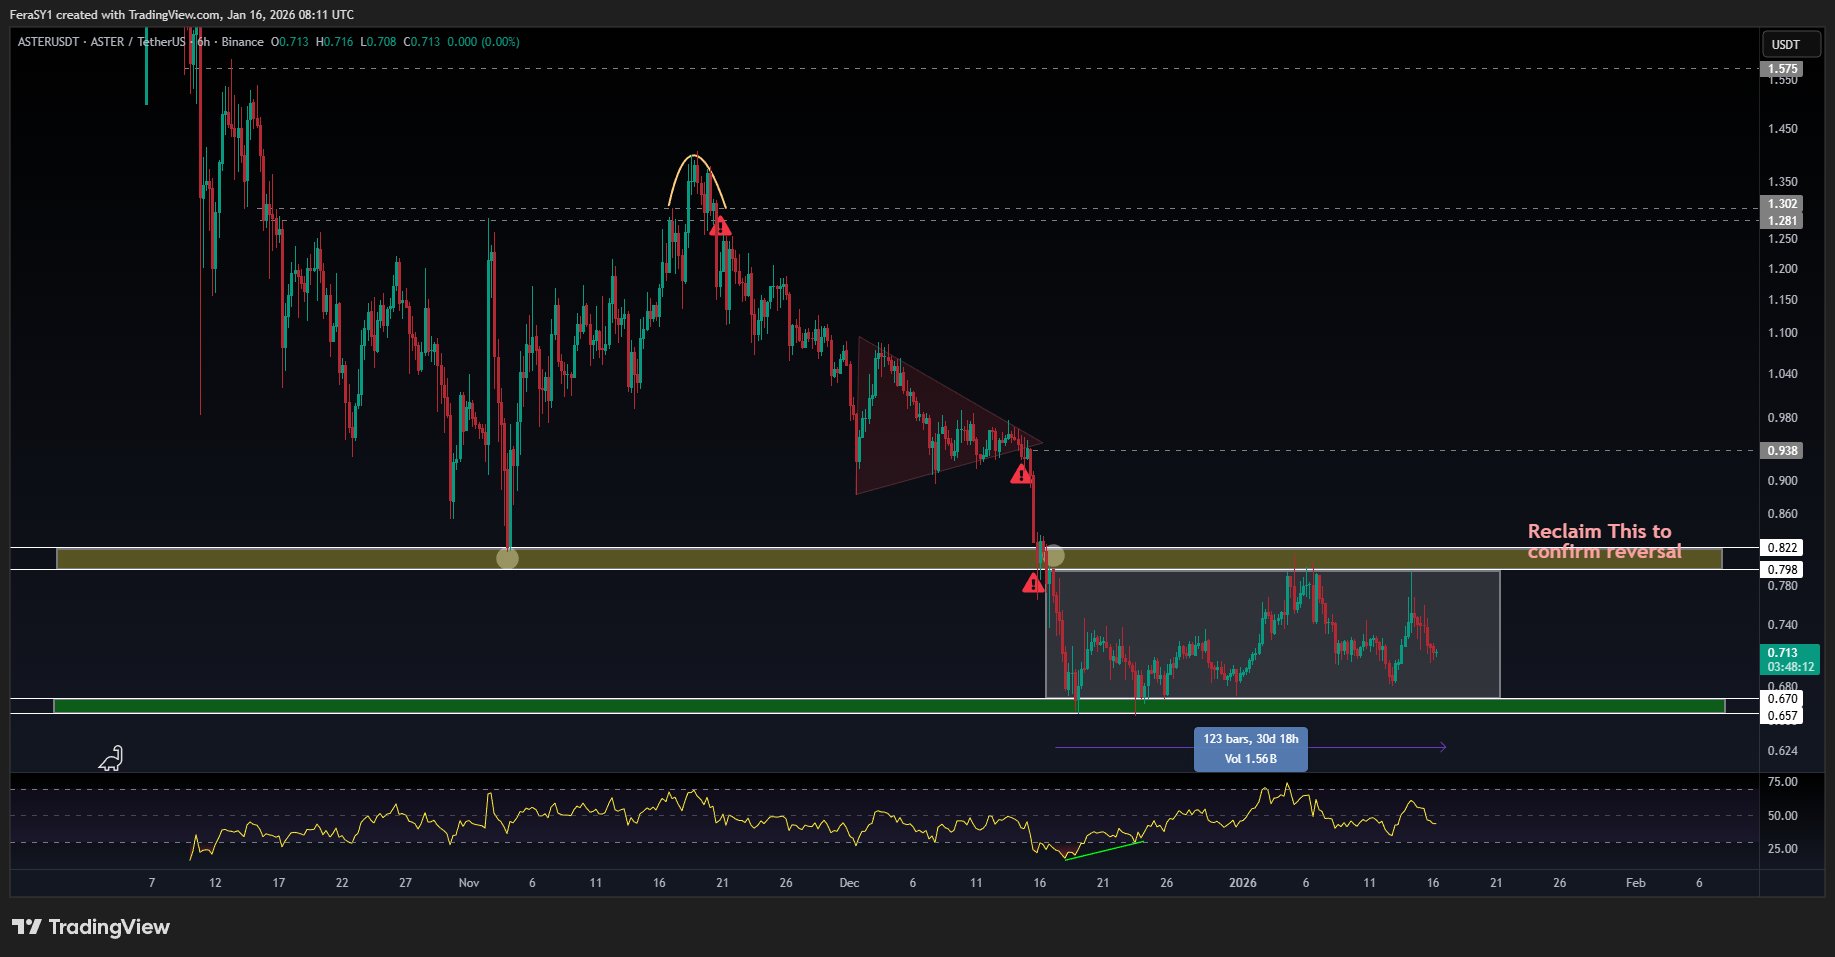Click the 0.798 price label
Image resolution: width=1835 pixels, height=957 pixels.
click(x=1782, y=570)
